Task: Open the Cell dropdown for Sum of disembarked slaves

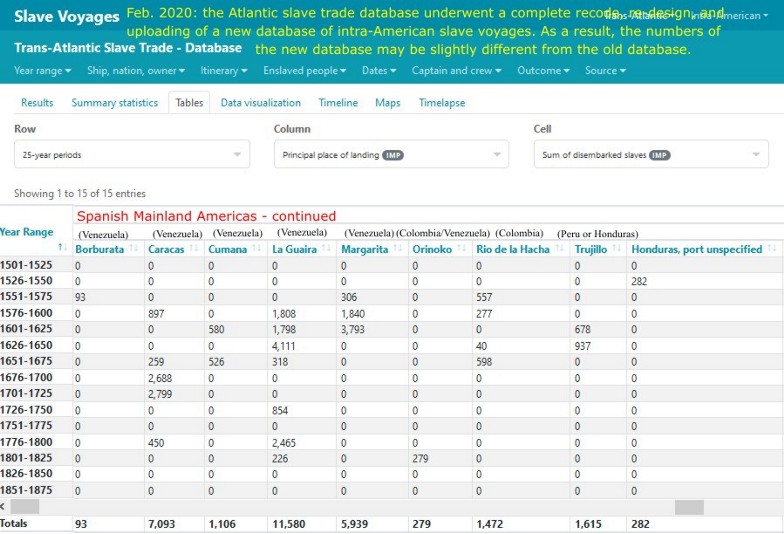Action: (x=651, y=155)
